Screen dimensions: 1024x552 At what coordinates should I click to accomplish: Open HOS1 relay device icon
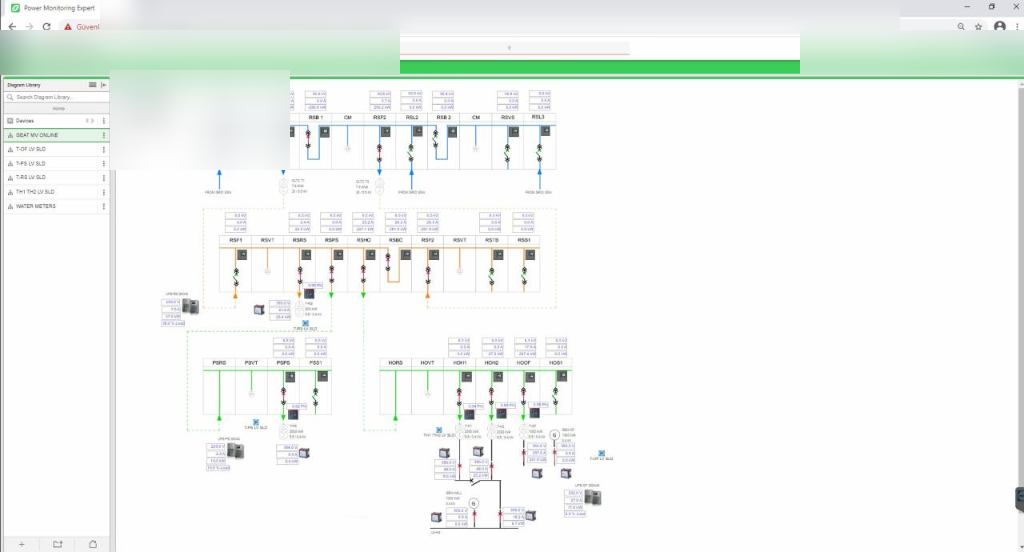(562, 376)
